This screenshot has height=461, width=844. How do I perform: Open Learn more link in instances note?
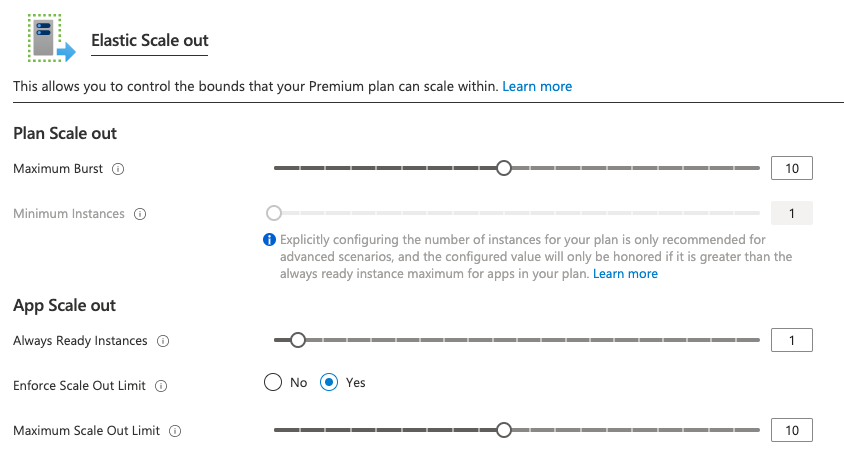pos(625,274)
